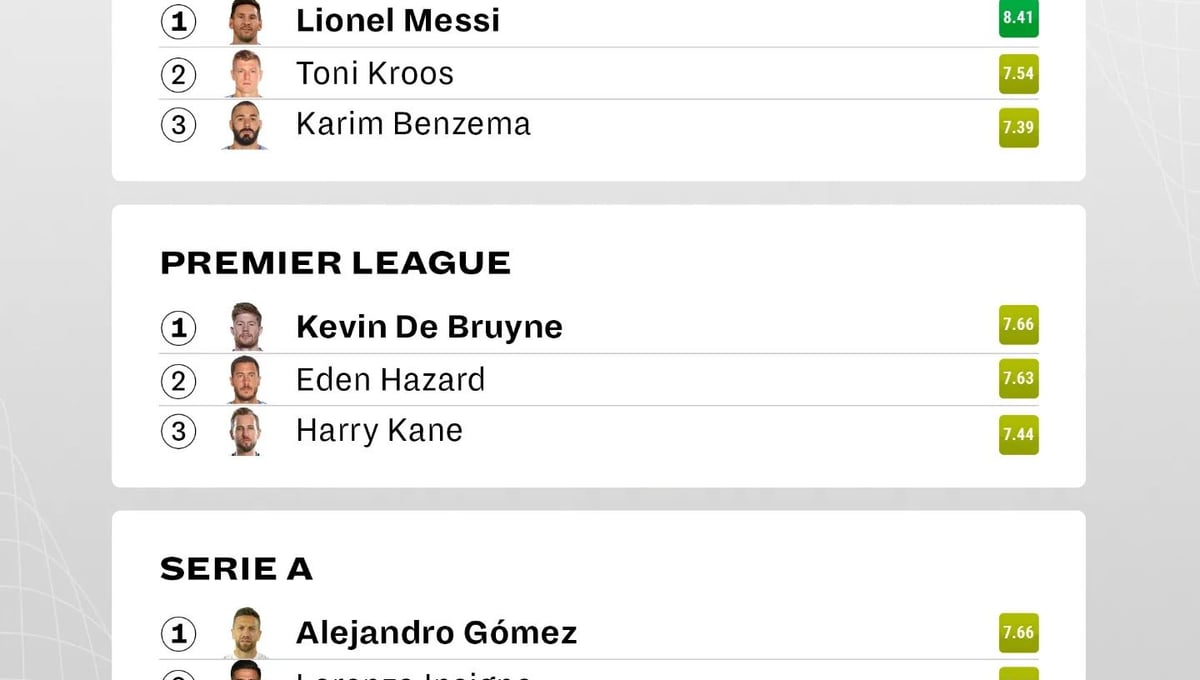Open the Kevin De Bruyne name link
This screenshot has width=1200, height=680.
(429, 327)
